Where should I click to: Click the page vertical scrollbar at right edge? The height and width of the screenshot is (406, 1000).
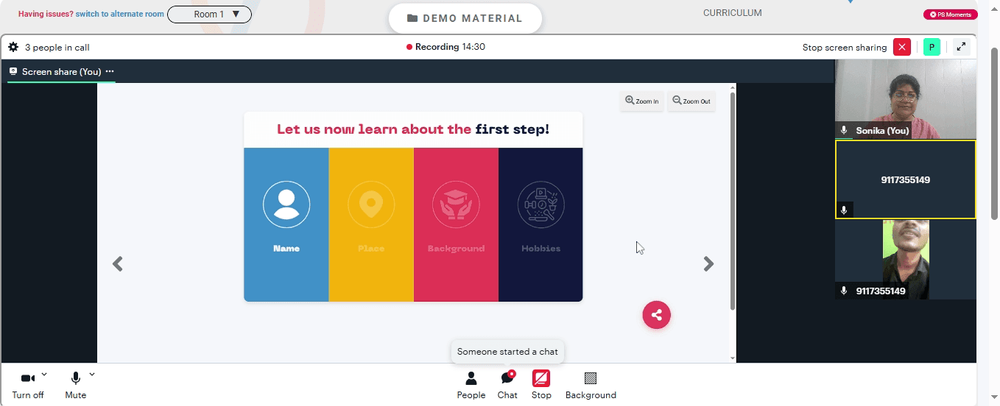pos(994,134)
